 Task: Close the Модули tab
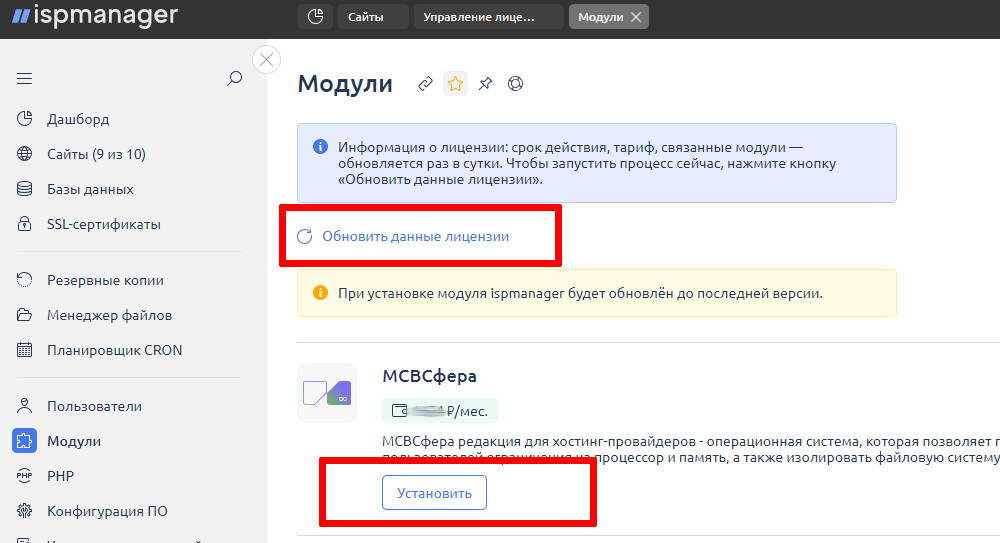pyautogui.click(x=636, y=17)
